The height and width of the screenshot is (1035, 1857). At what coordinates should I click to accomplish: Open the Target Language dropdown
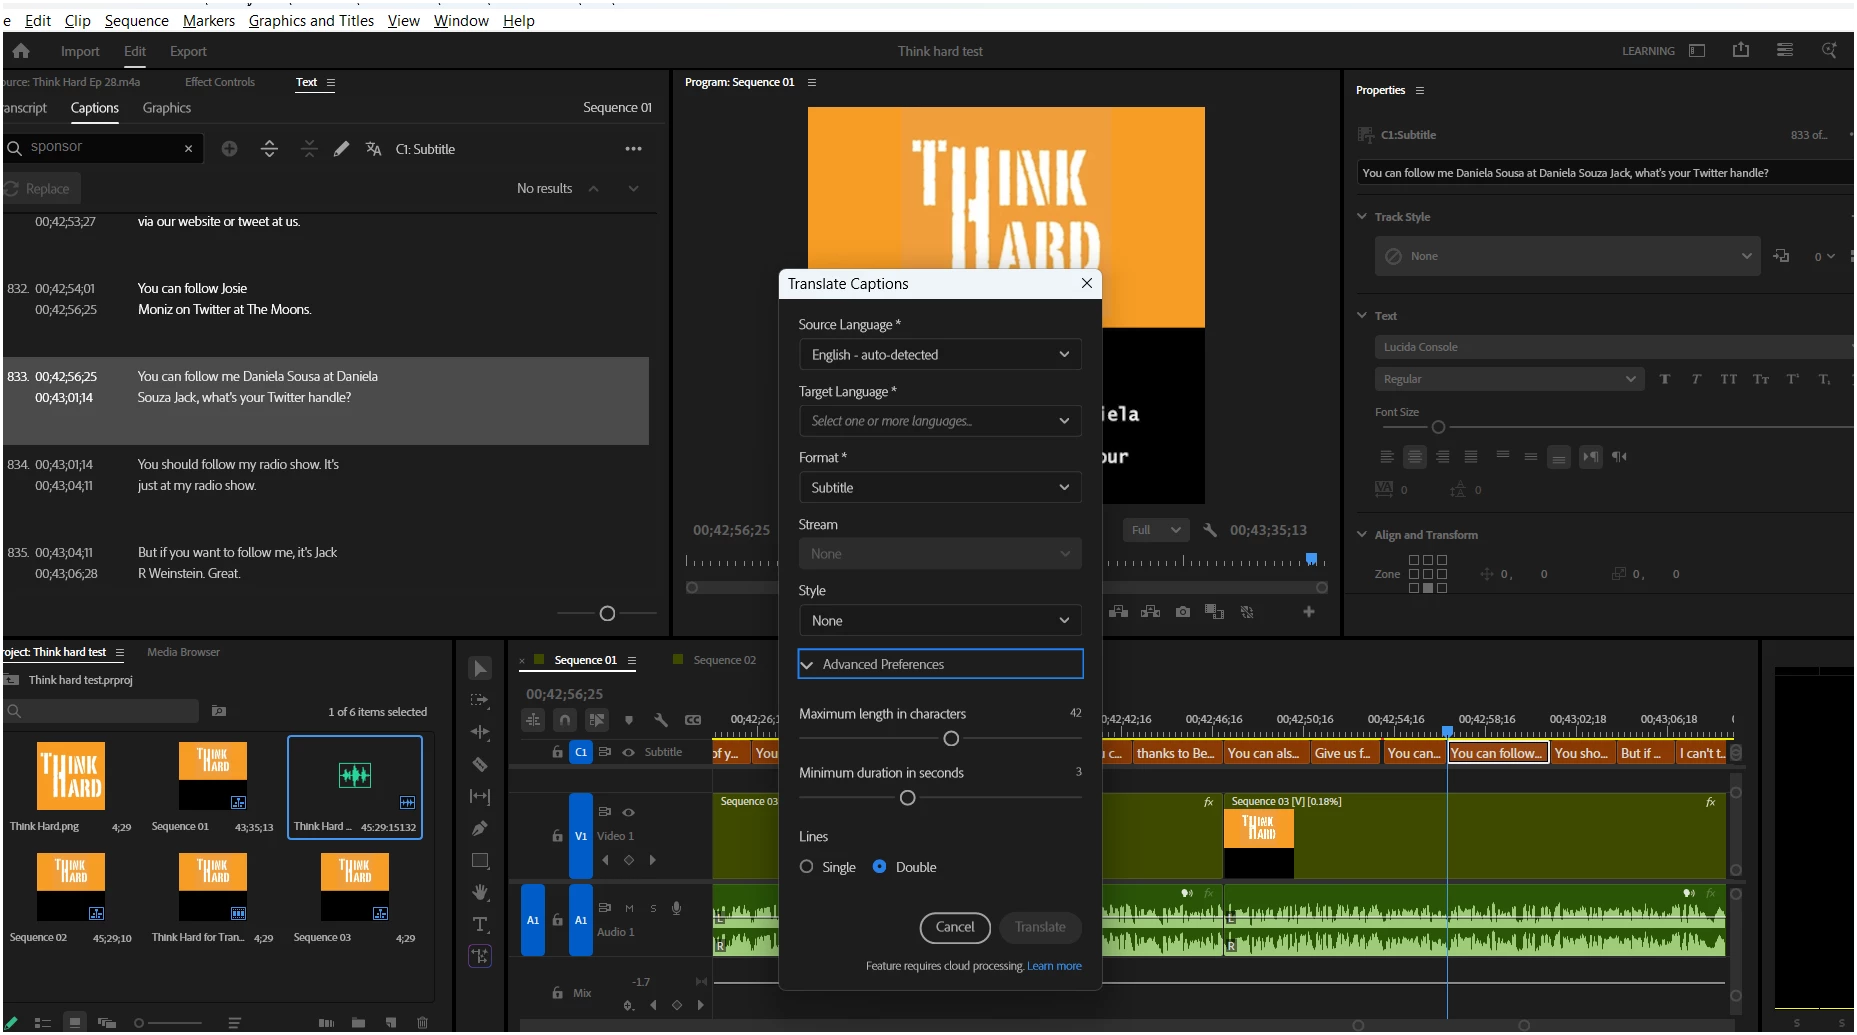point(940,421)
